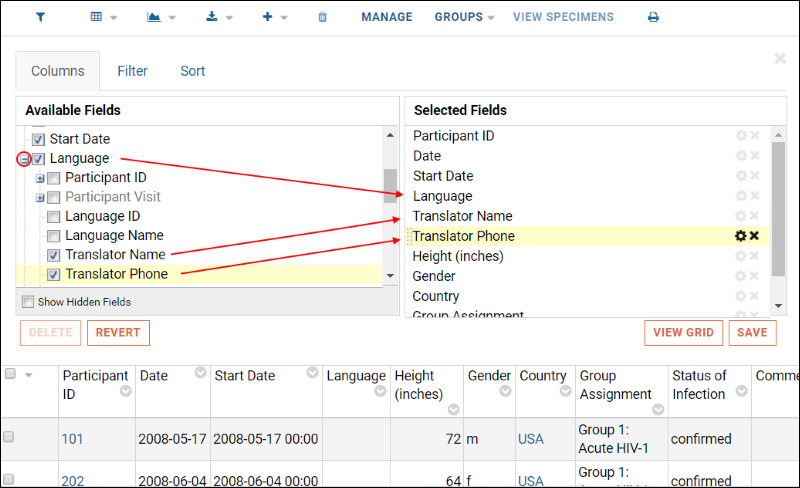Remove Translator Name from selected fields
Image resolution: width=800 pixels, height=488 pixels.
755,216
